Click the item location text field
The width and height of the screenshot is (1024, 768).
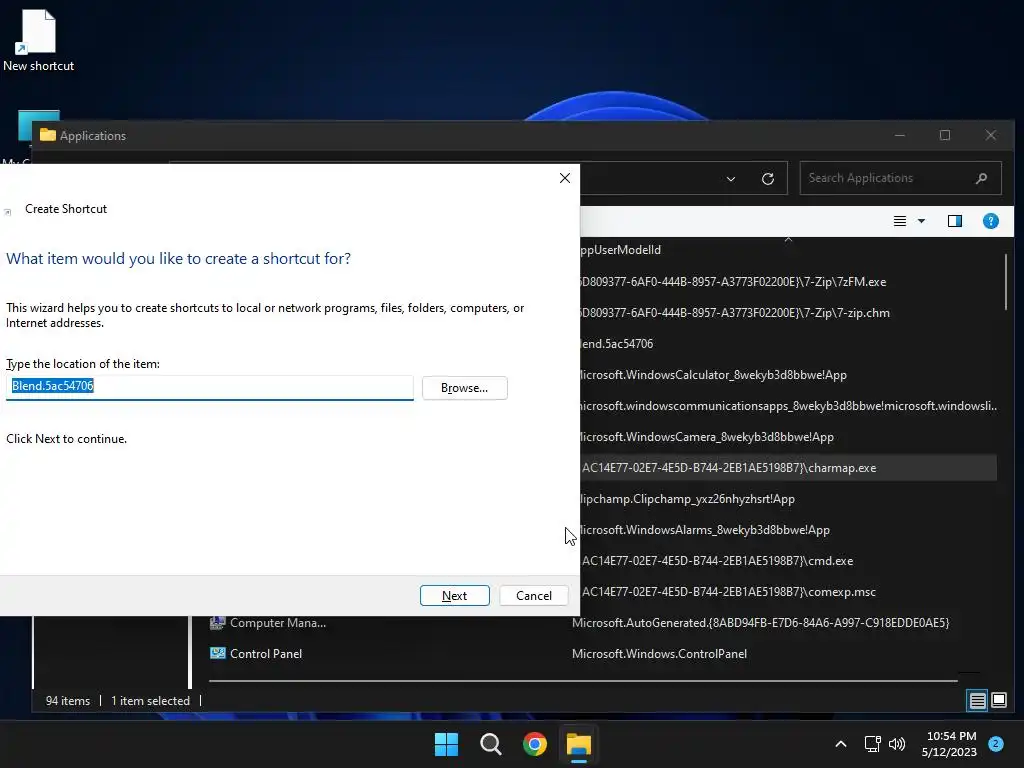pyautogui.click(x=210, y=387)
